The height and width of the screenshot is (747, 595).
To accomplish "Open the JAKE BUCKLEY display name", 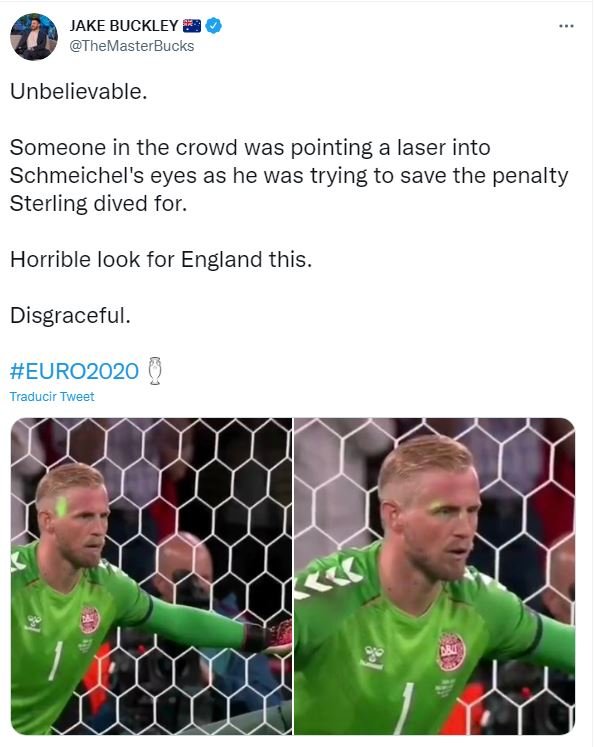I will click(124, 25).
